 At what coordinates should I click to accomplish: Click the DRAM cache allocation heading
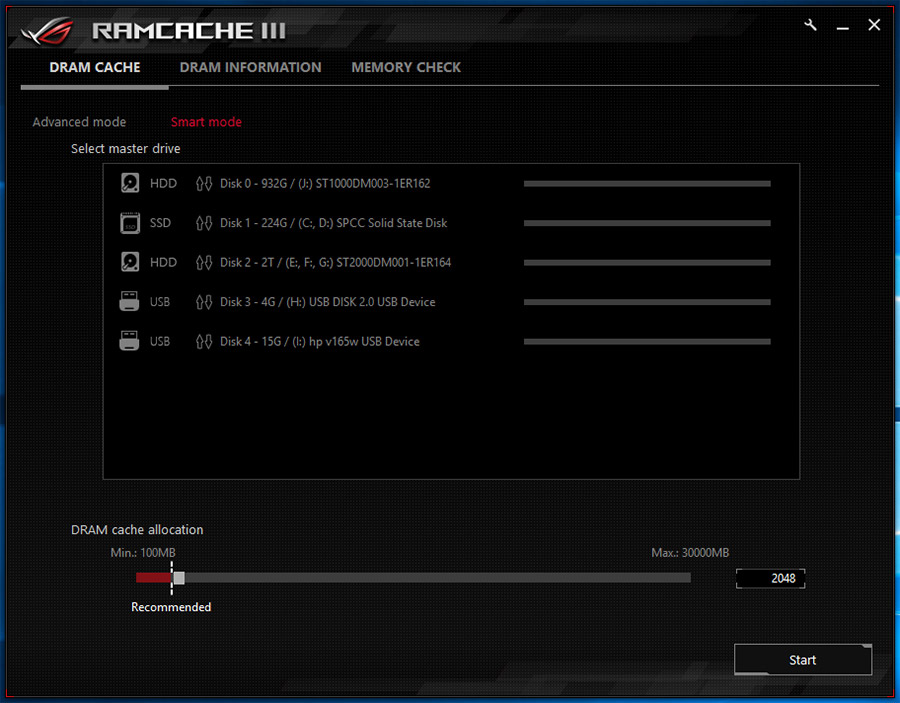pos(137,530)
